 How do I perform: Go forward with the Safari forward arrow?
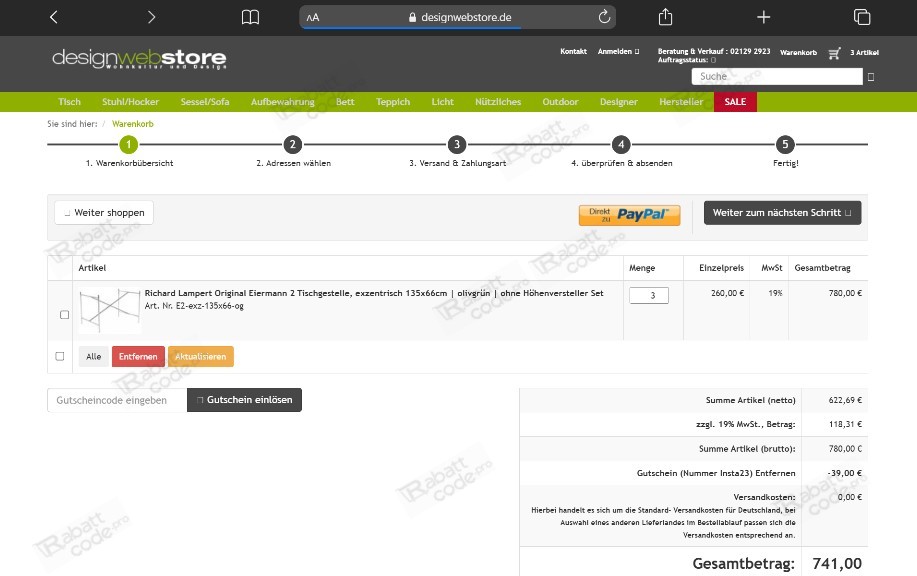coord(151,17)
